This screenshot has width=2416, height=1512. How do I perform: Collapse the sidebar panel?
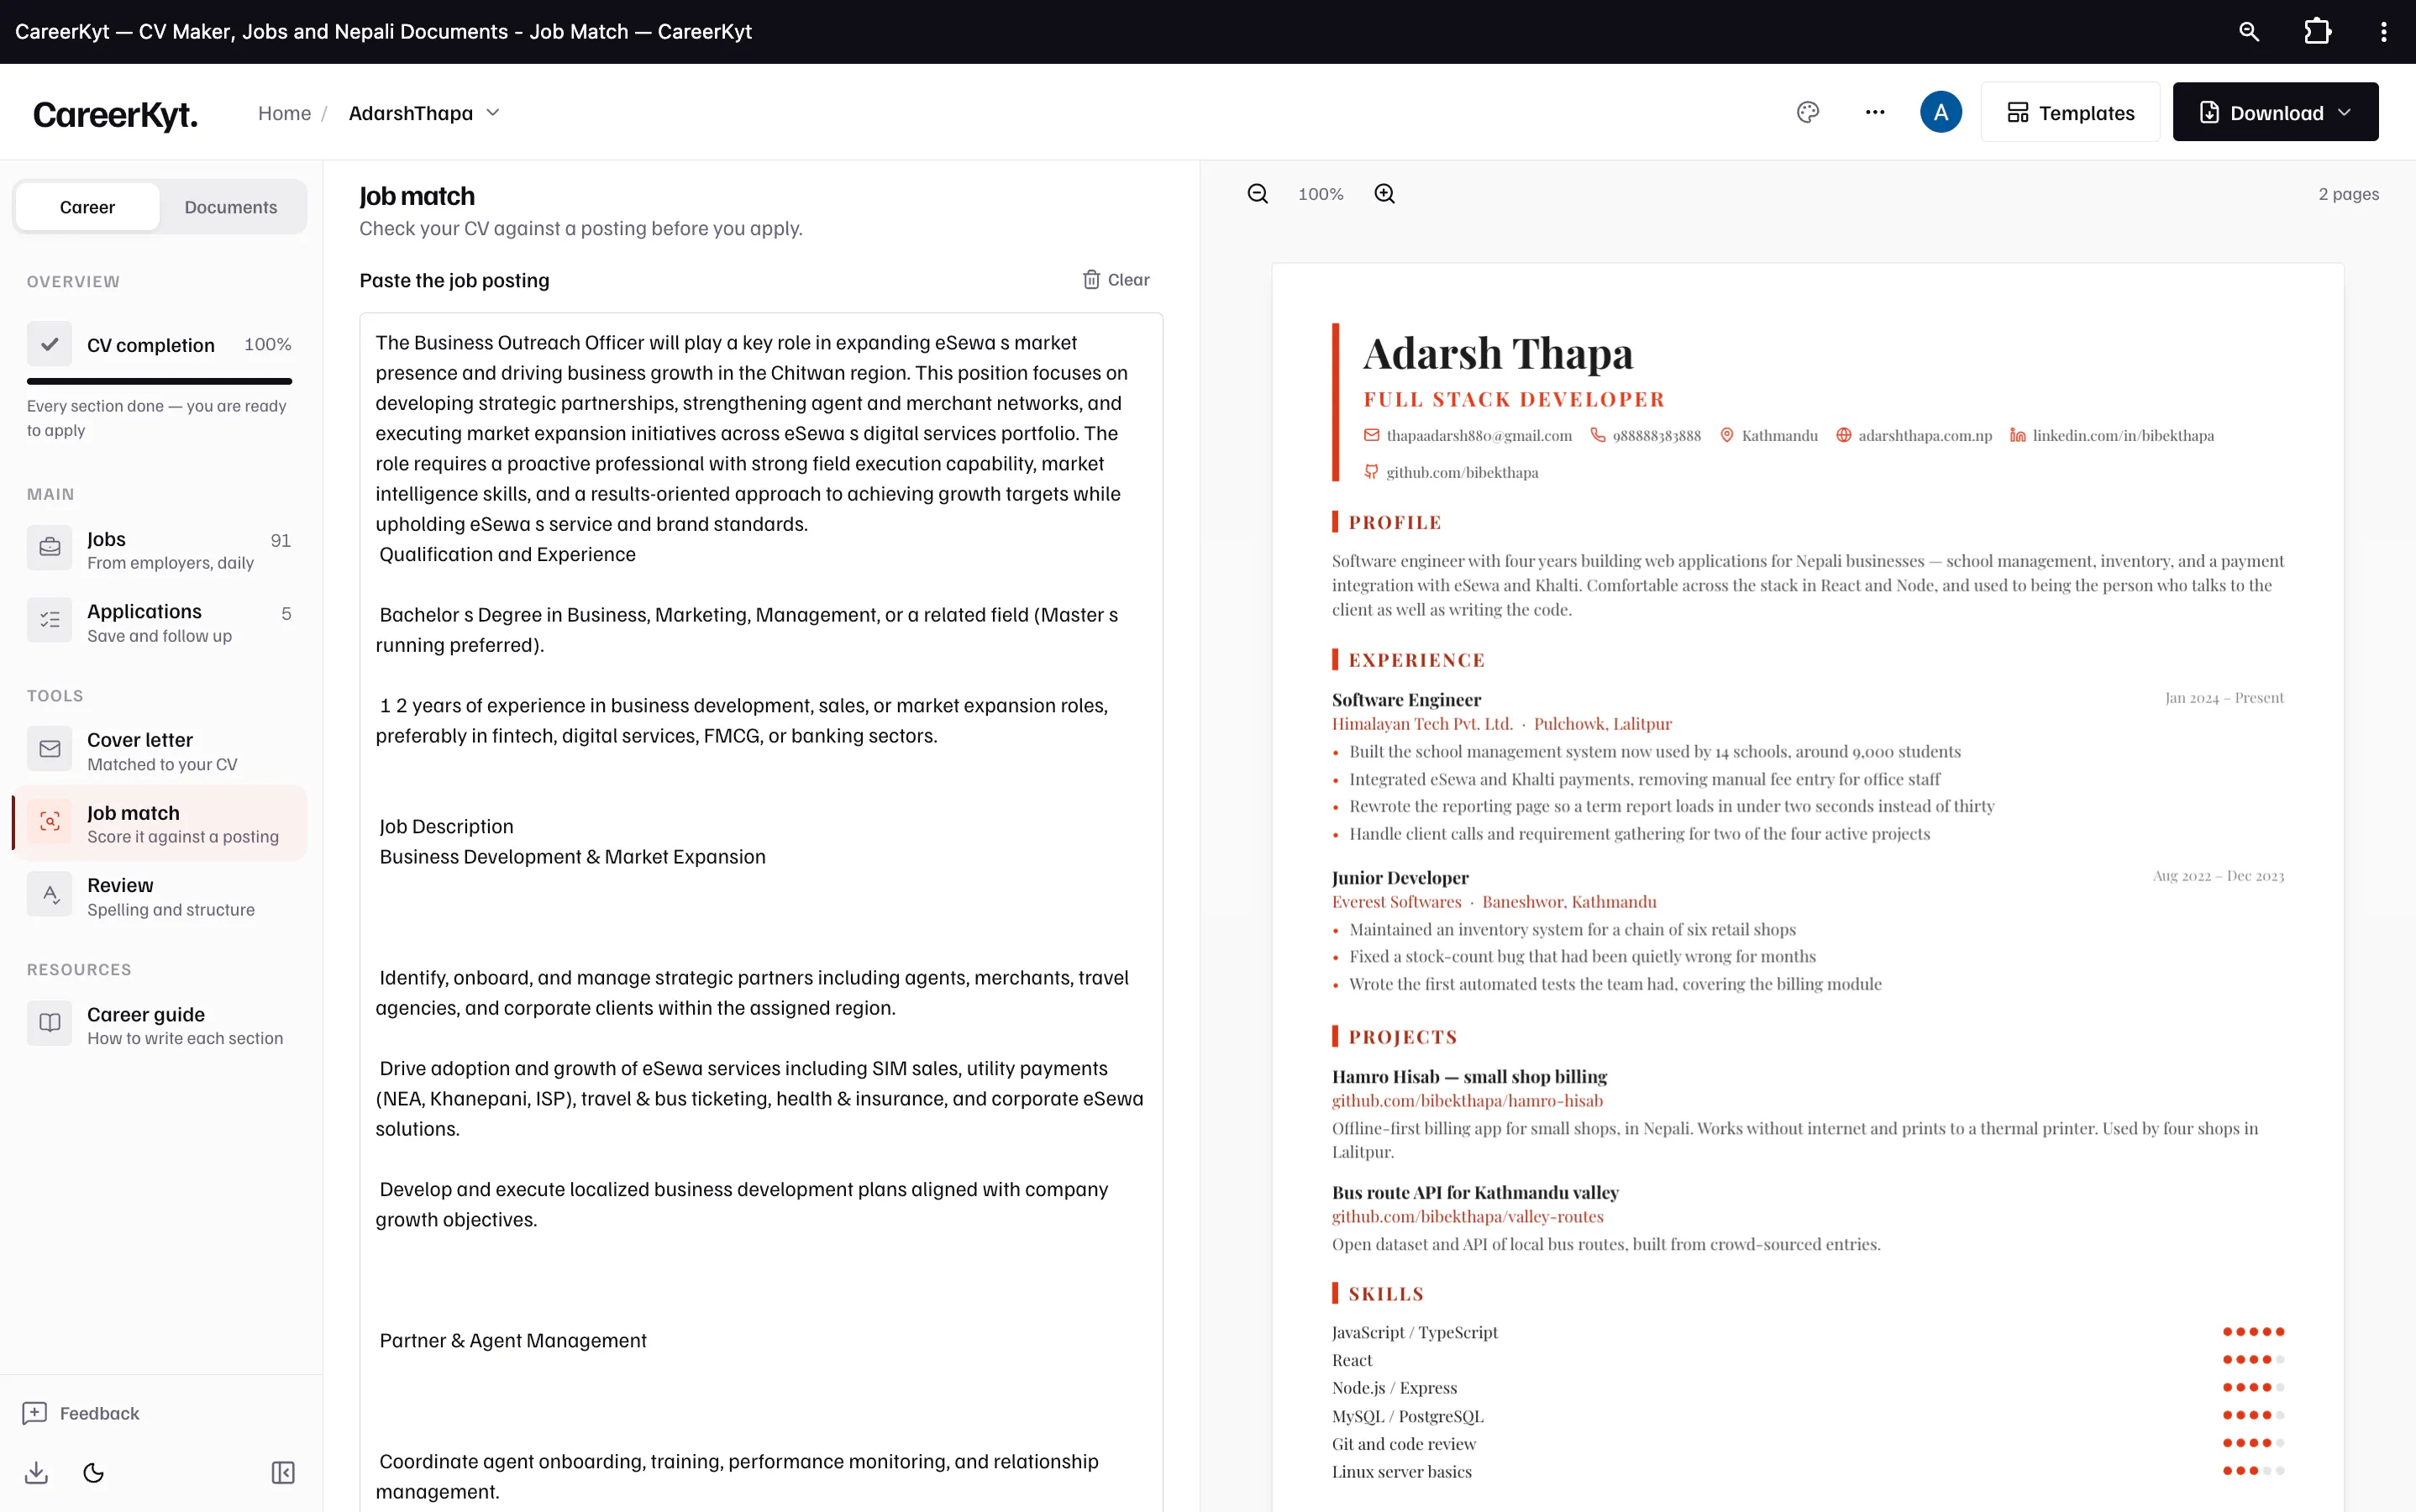coord(283,1472)
